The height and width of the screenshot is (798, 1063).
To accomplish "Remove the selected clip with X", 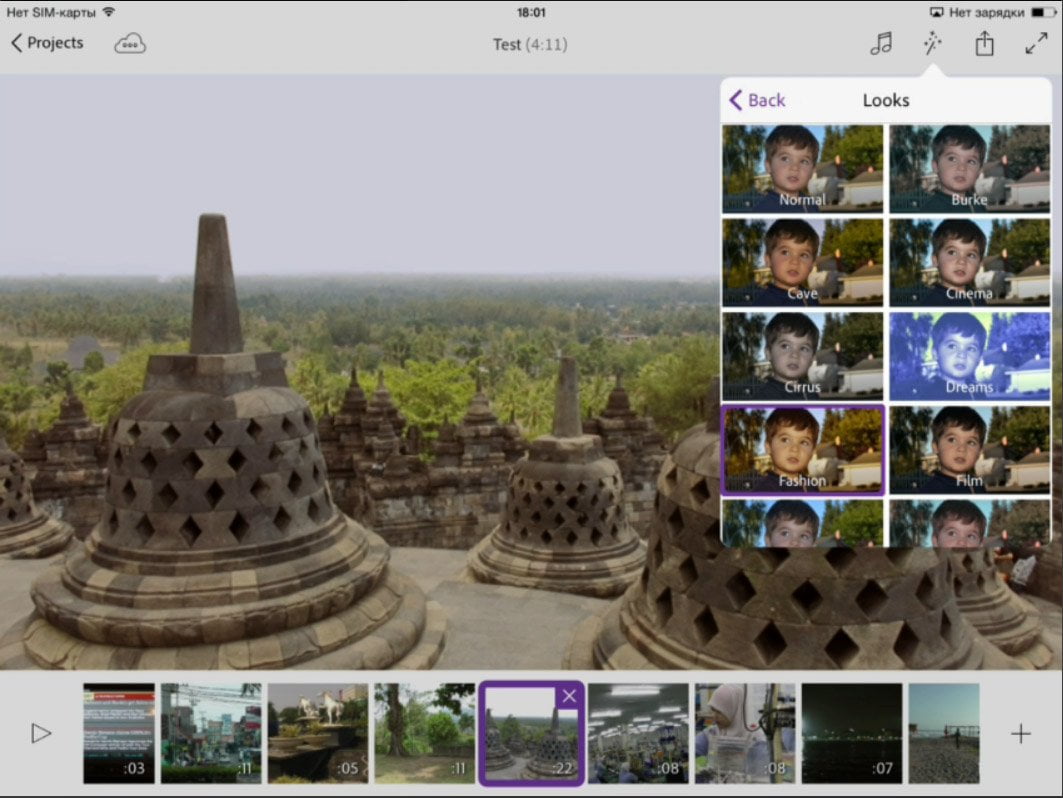I will (x=569, y=696).
